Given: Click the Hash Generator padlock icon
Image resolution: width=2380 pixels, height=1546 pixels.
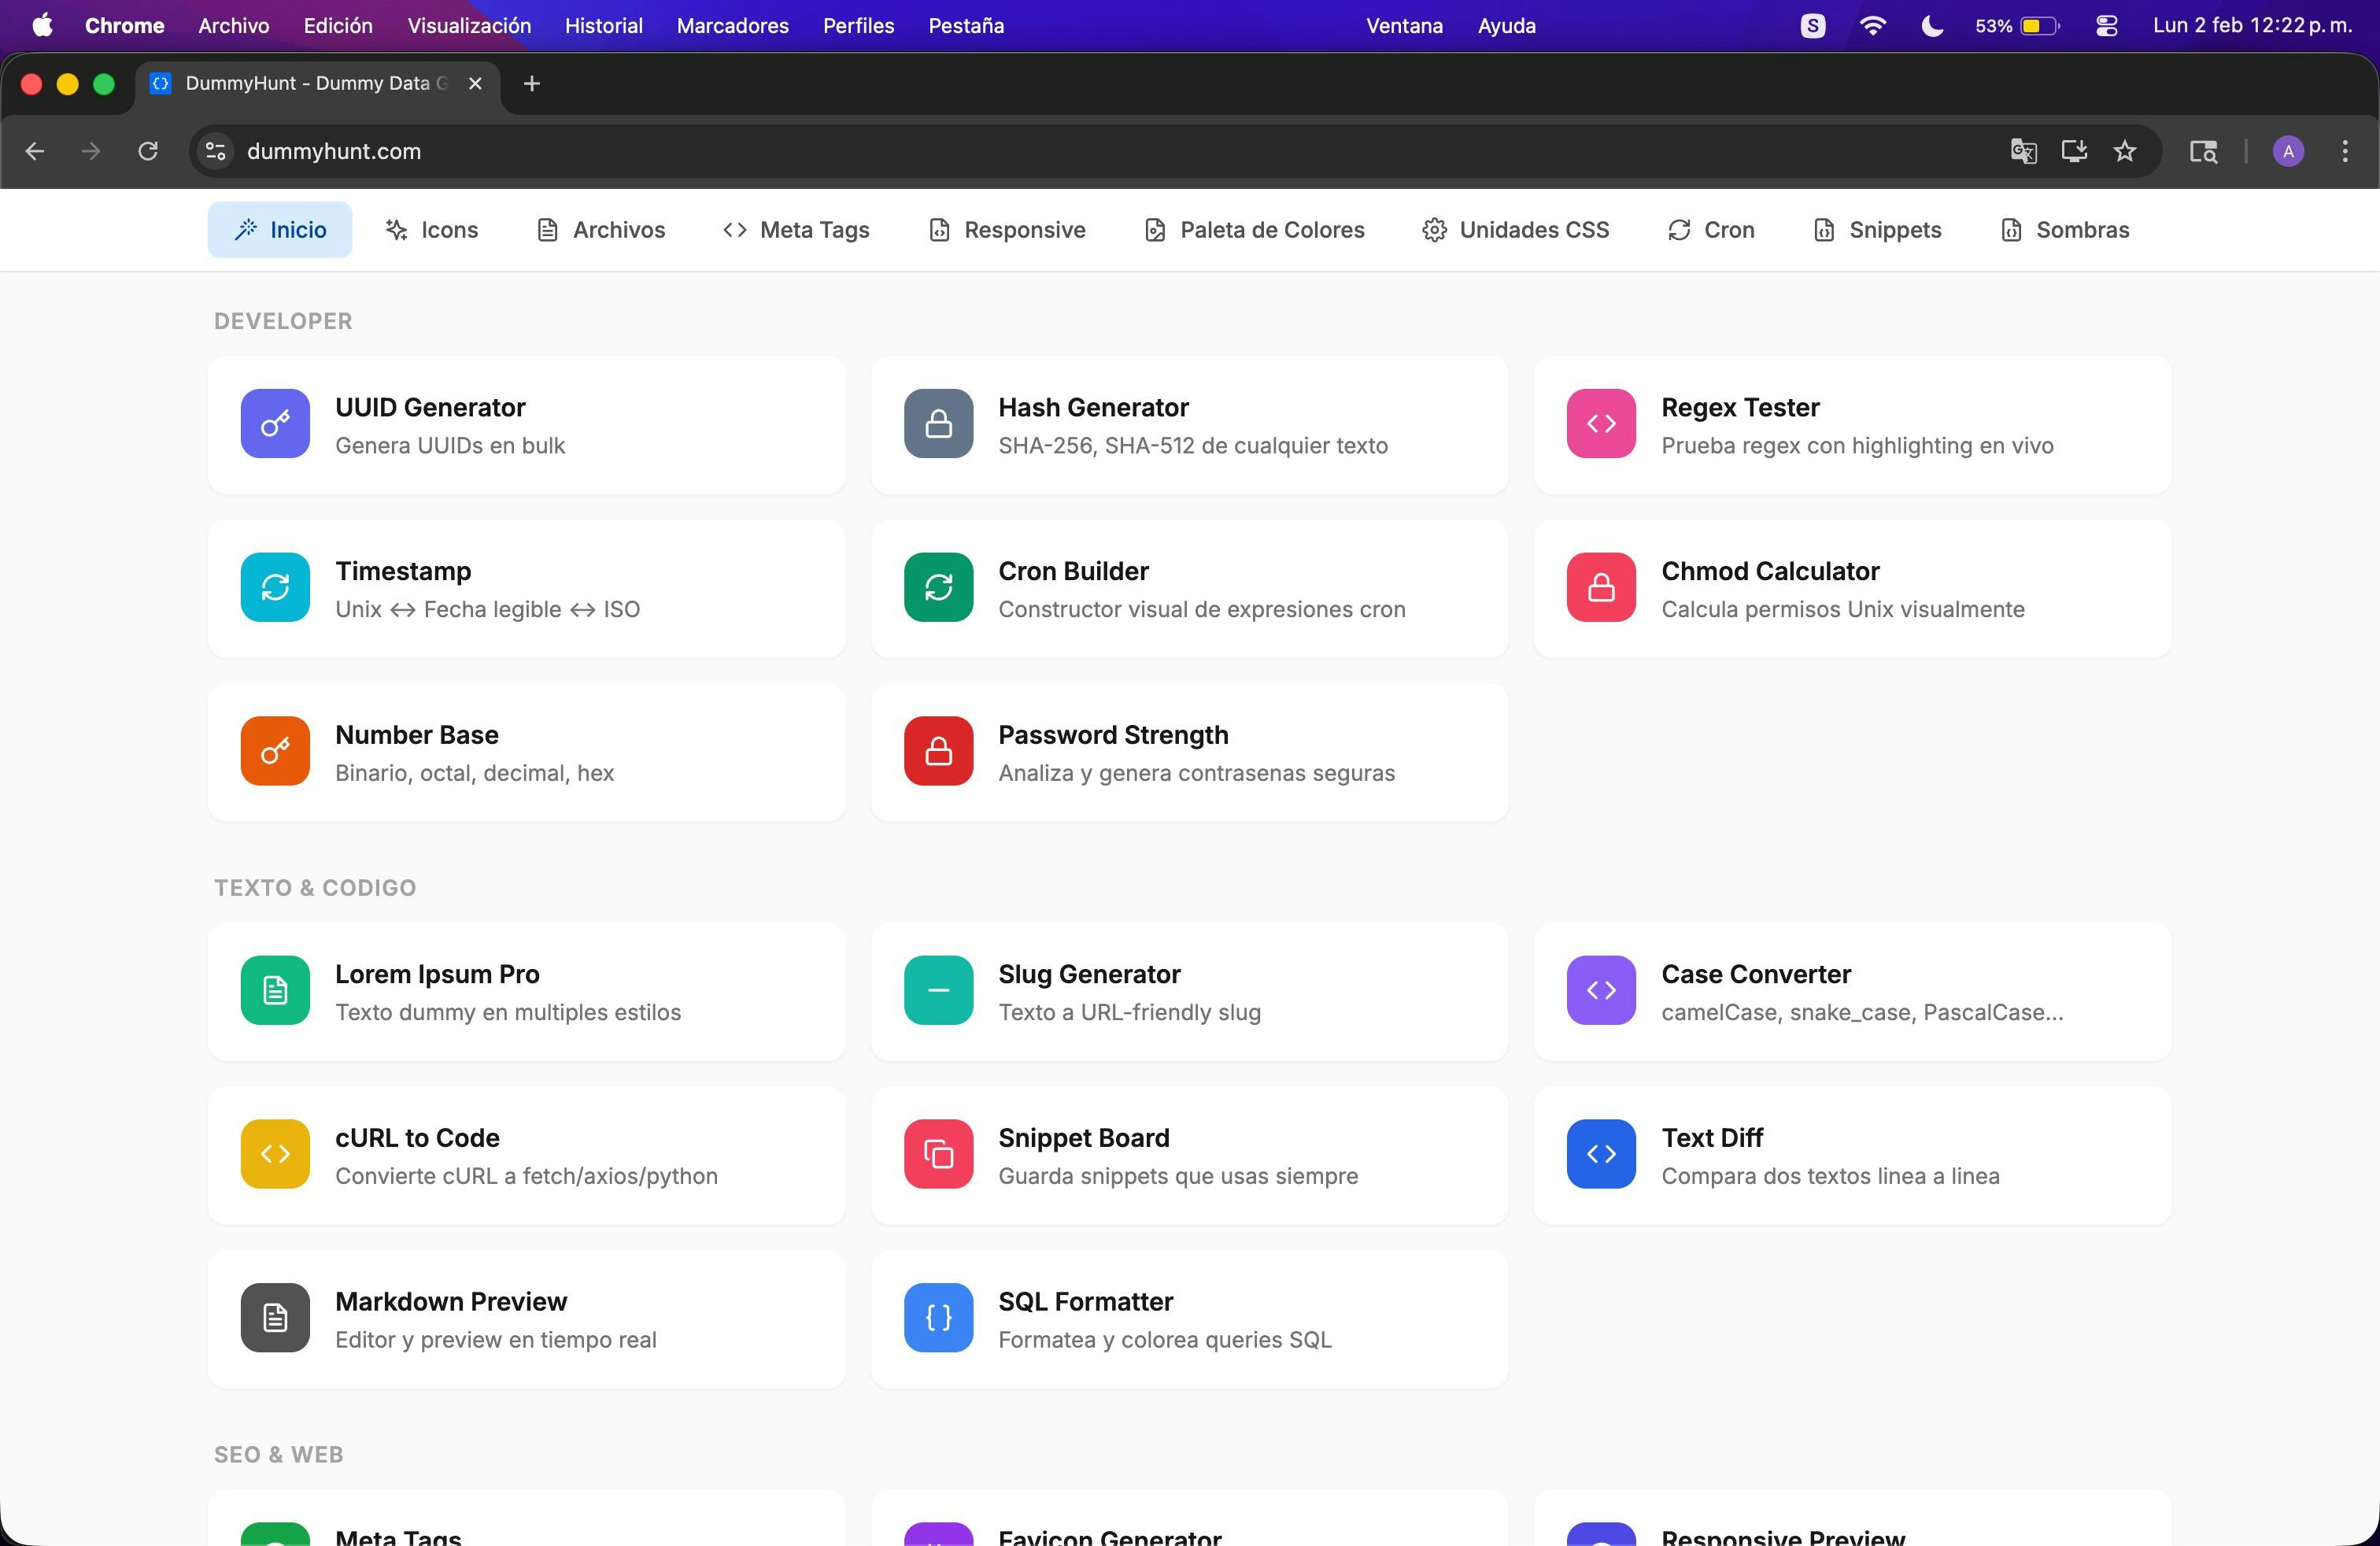Looking at the screenshot, I should point(937,424).
